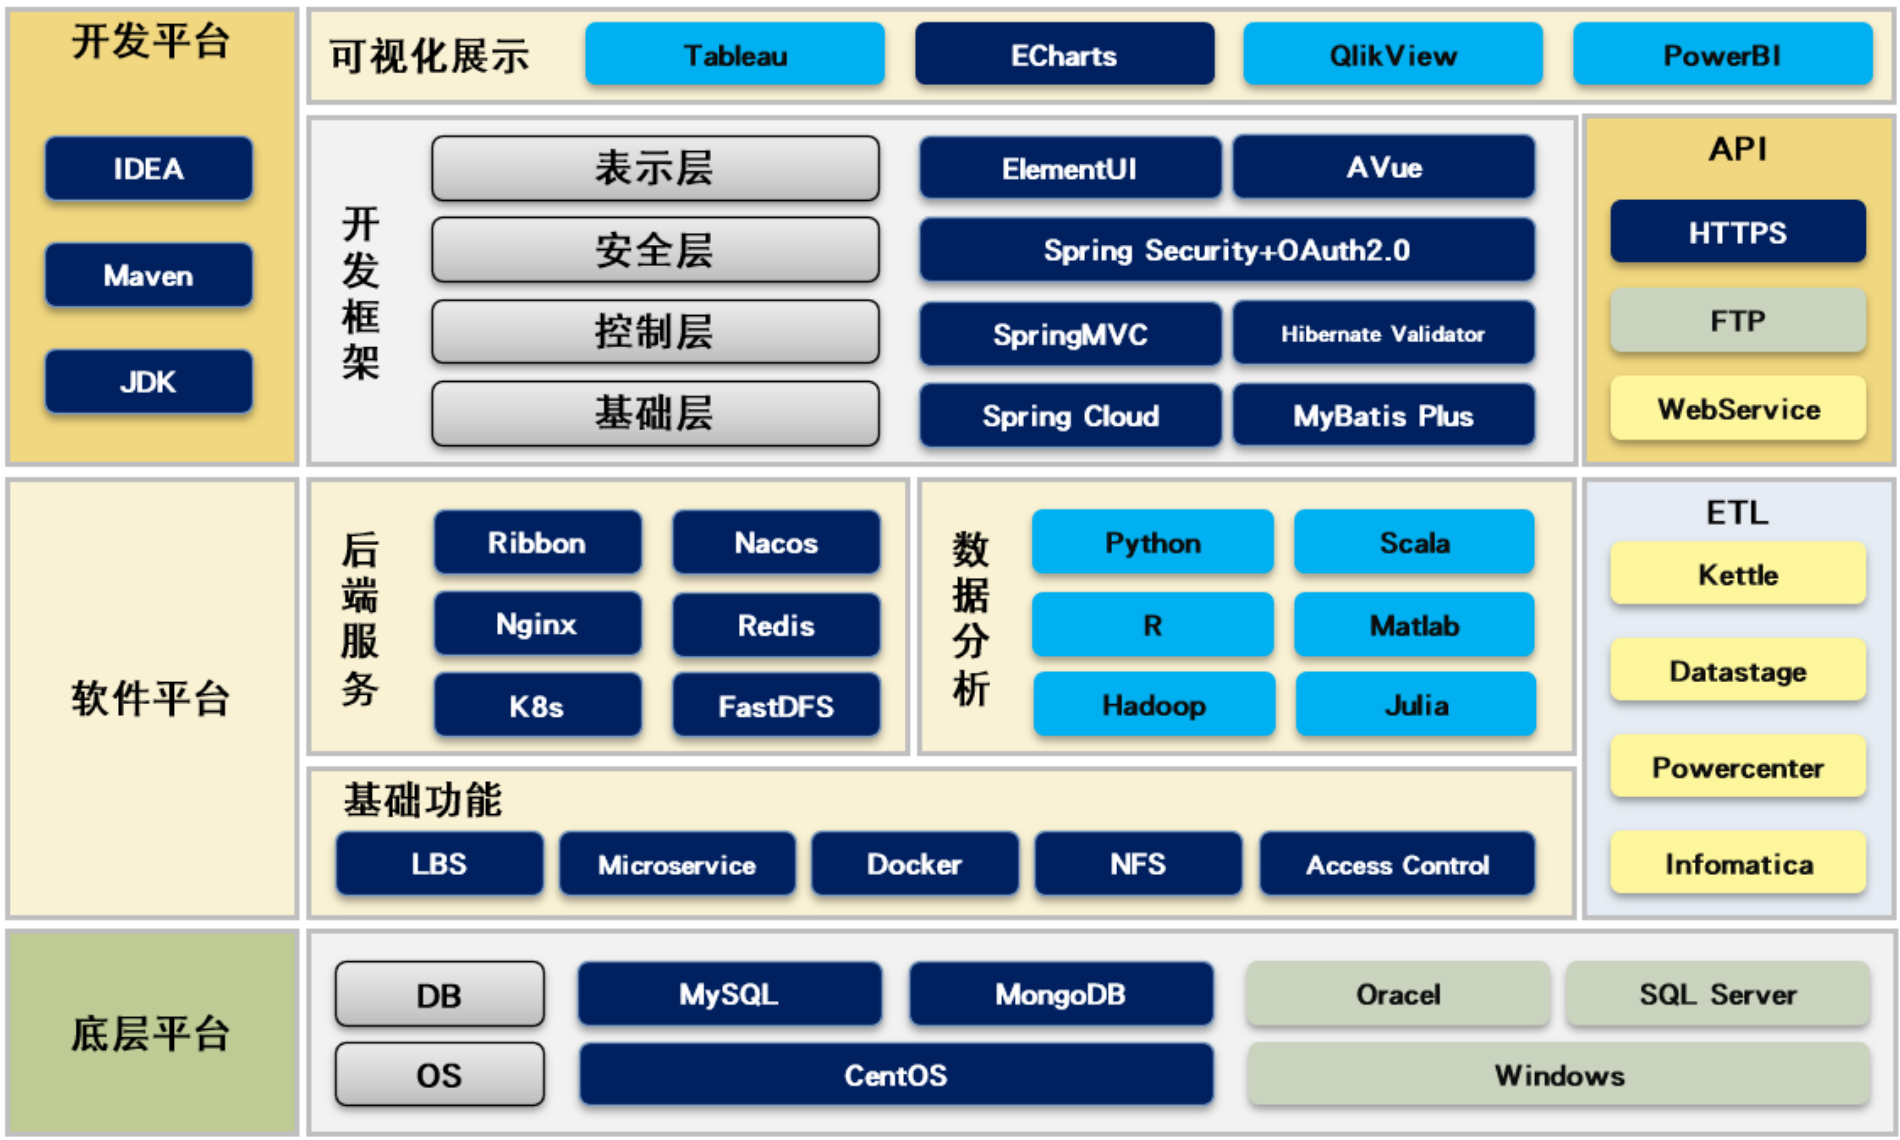
Task: Click the 底层平台 panel label
Action: tap(151, 1034)
